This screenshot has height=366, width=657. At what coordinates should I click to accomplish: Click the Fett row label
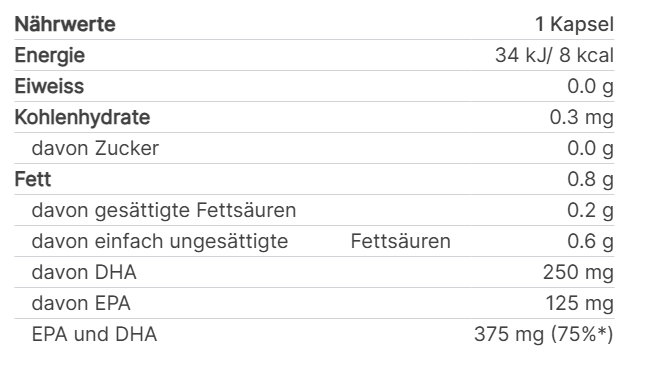[x=33, y=179]
